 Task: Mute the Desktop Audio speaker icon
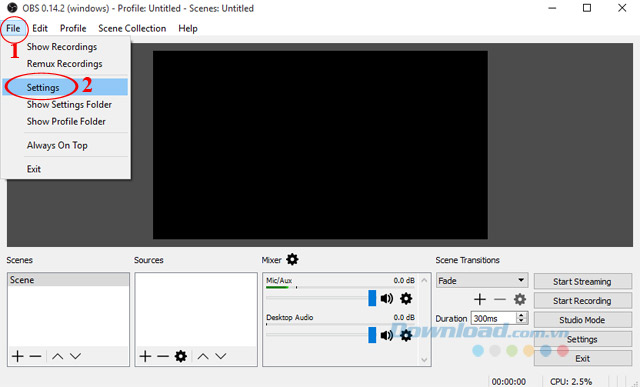coord(387,336)
